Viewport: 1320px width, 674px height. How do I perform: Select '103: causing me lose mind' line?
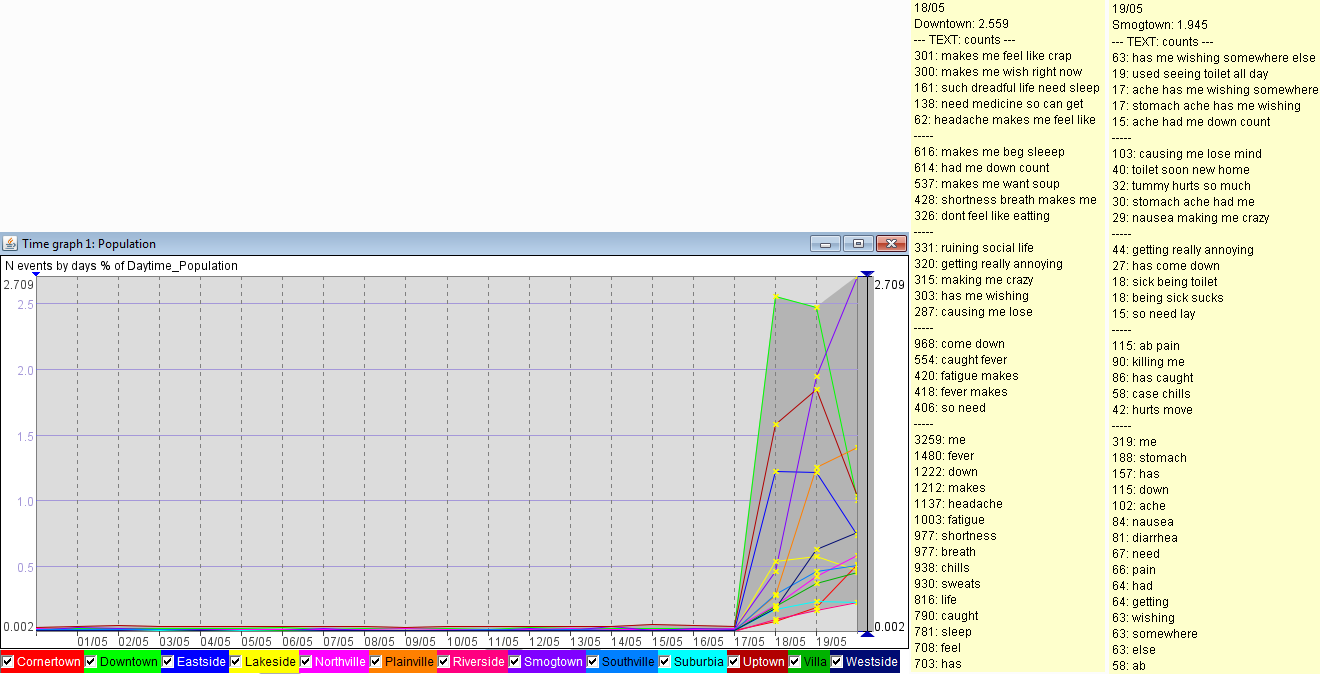click(x=1187, y=154)
